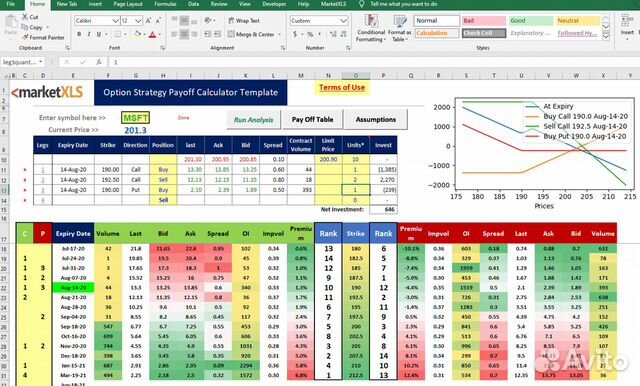Viewport: 640px width, 386px height.
Task: Click the Orientation text angle icon
Action: click(208, 20)
